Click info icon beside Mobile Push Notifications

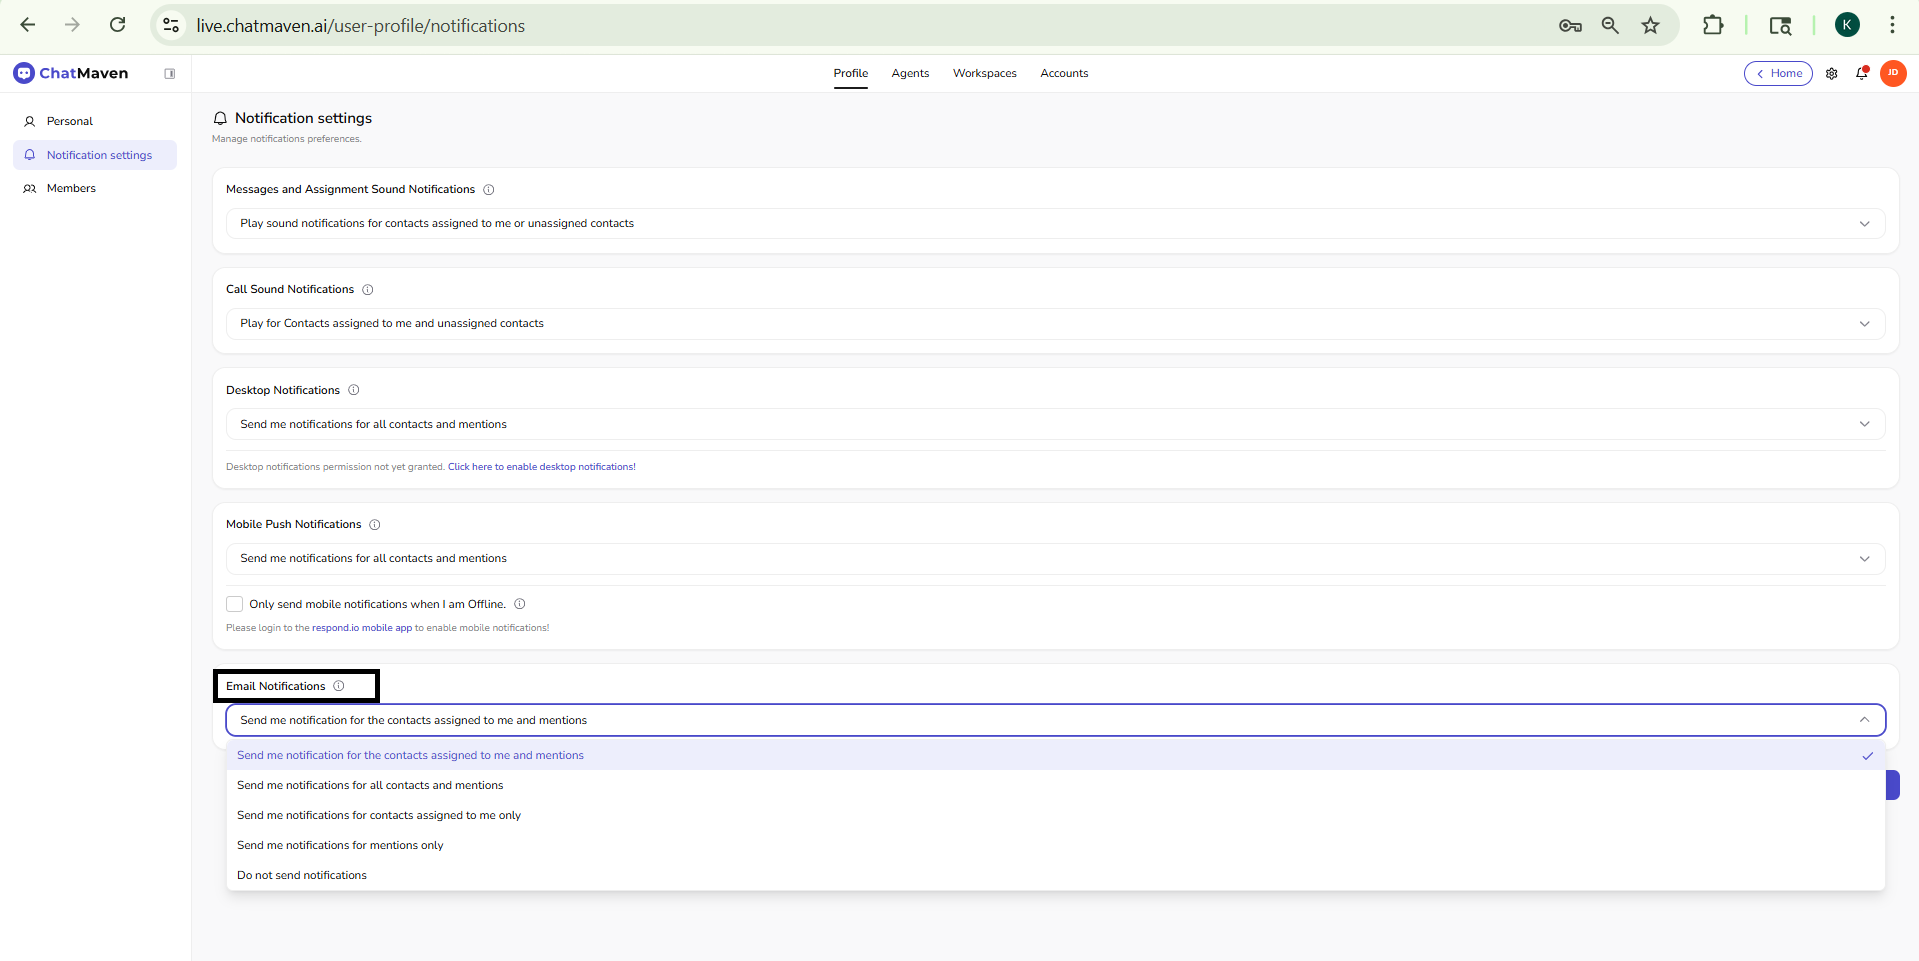pos(375,525)
